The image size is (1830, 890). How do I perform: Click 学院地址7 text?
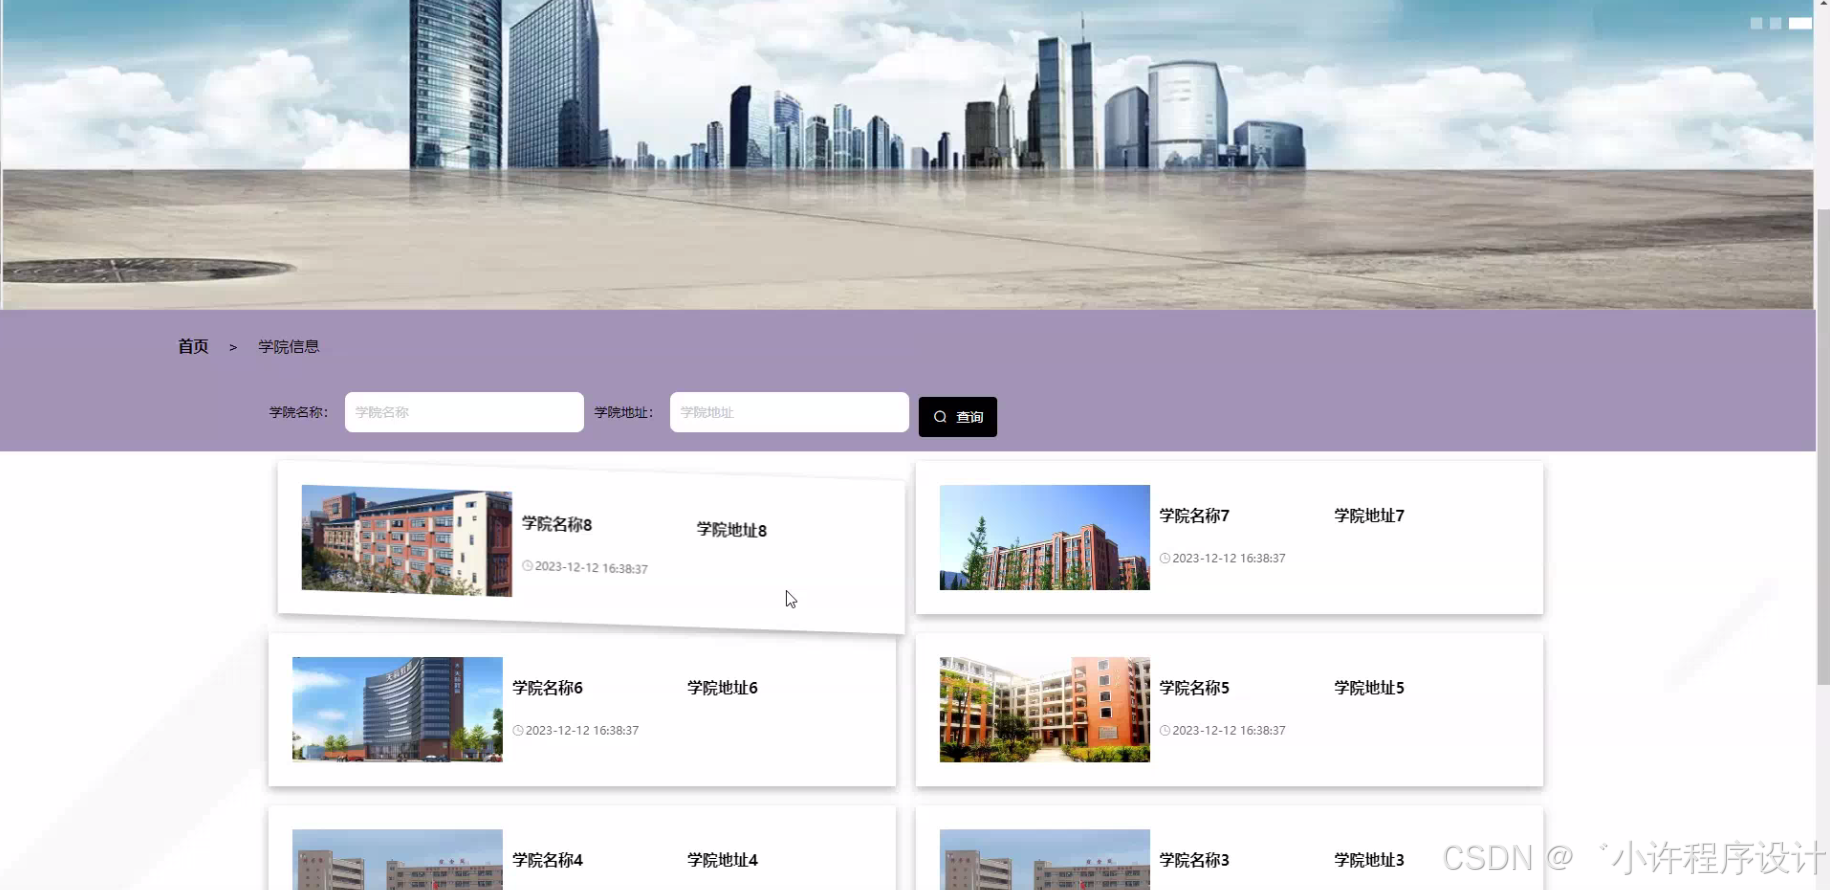1369,515
